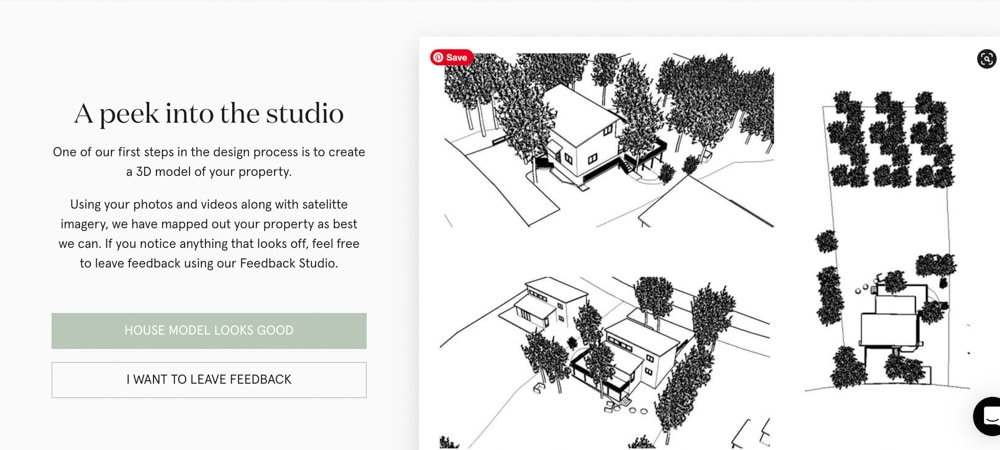This screenshot has width=1000, height=450.
Task: Click the 'A peek into the studio' heading
Action: click(x=209, y=113)
